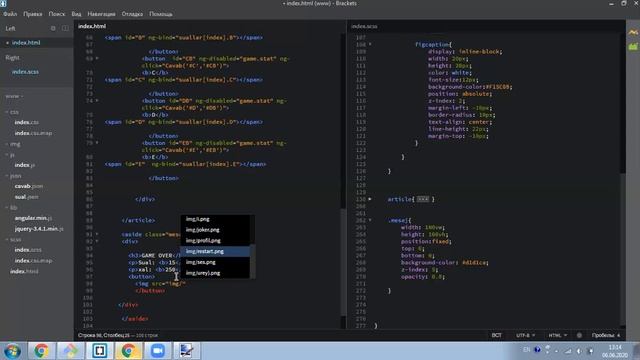Choose img/joker.png code hint
The width and height of the screenshot is (640, 360).
[215, 230]
